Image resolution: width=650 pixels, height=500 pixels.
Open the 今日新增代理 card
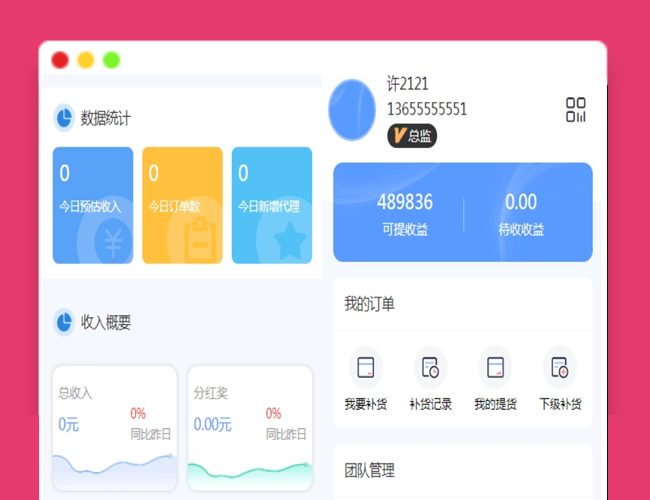point(272,205)
